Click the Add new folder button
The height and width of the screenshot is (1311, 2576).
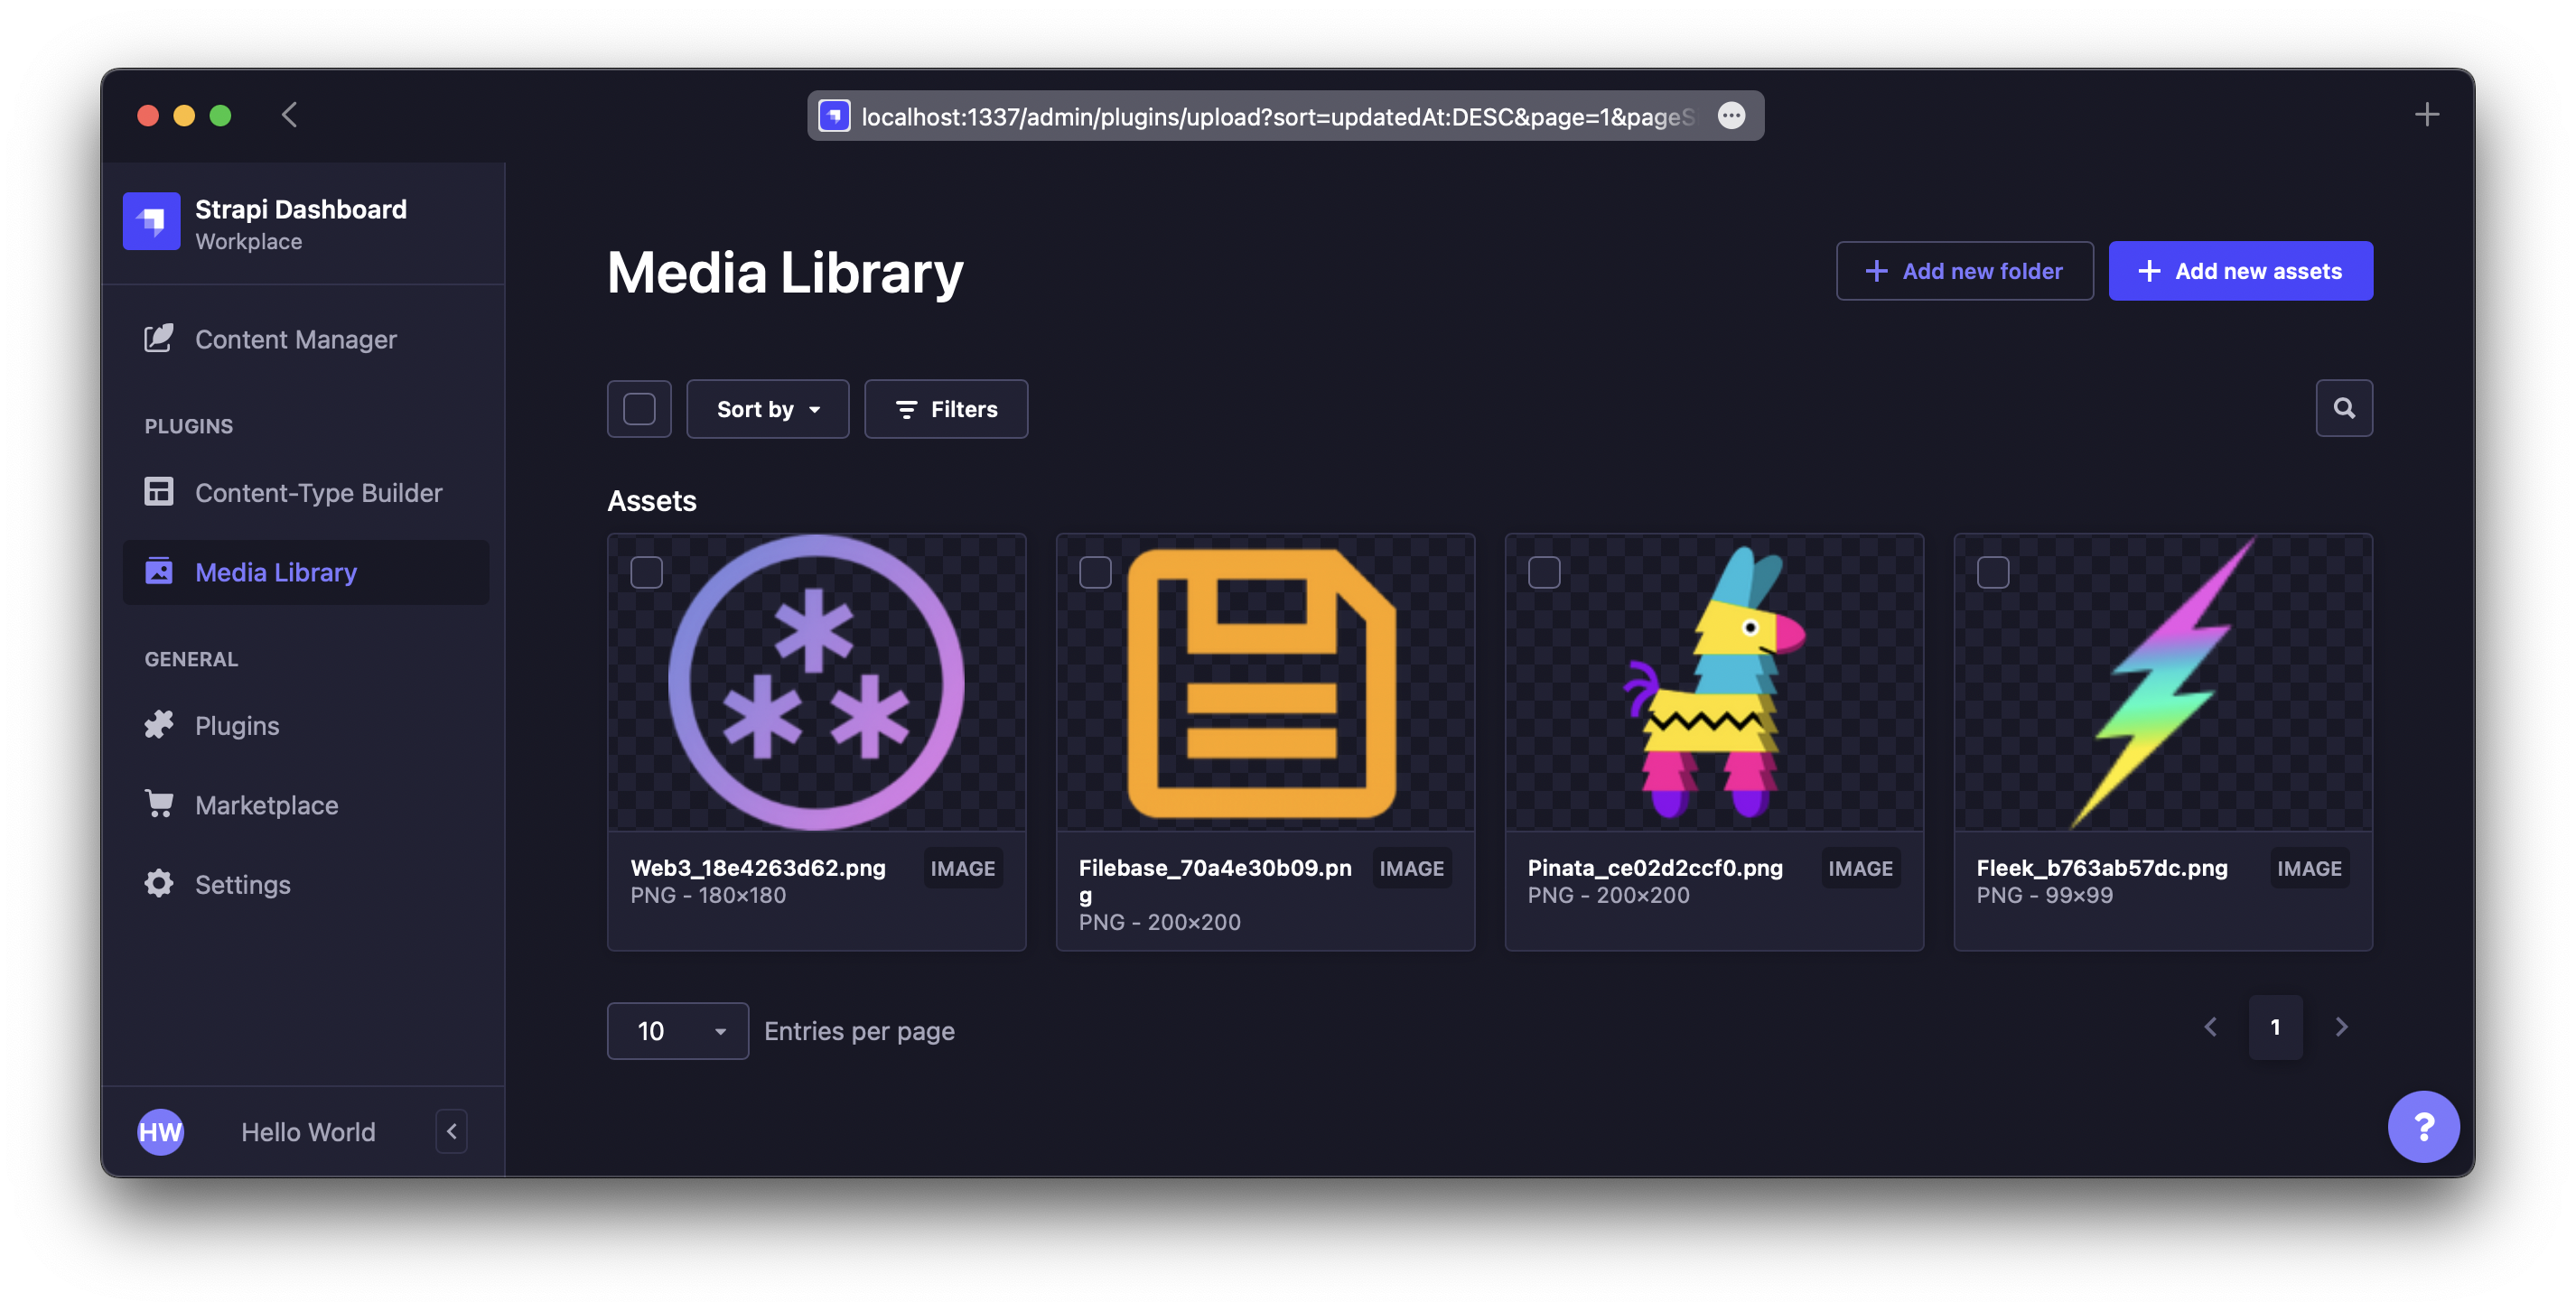pyautogui.click(x=1964, y=271)
